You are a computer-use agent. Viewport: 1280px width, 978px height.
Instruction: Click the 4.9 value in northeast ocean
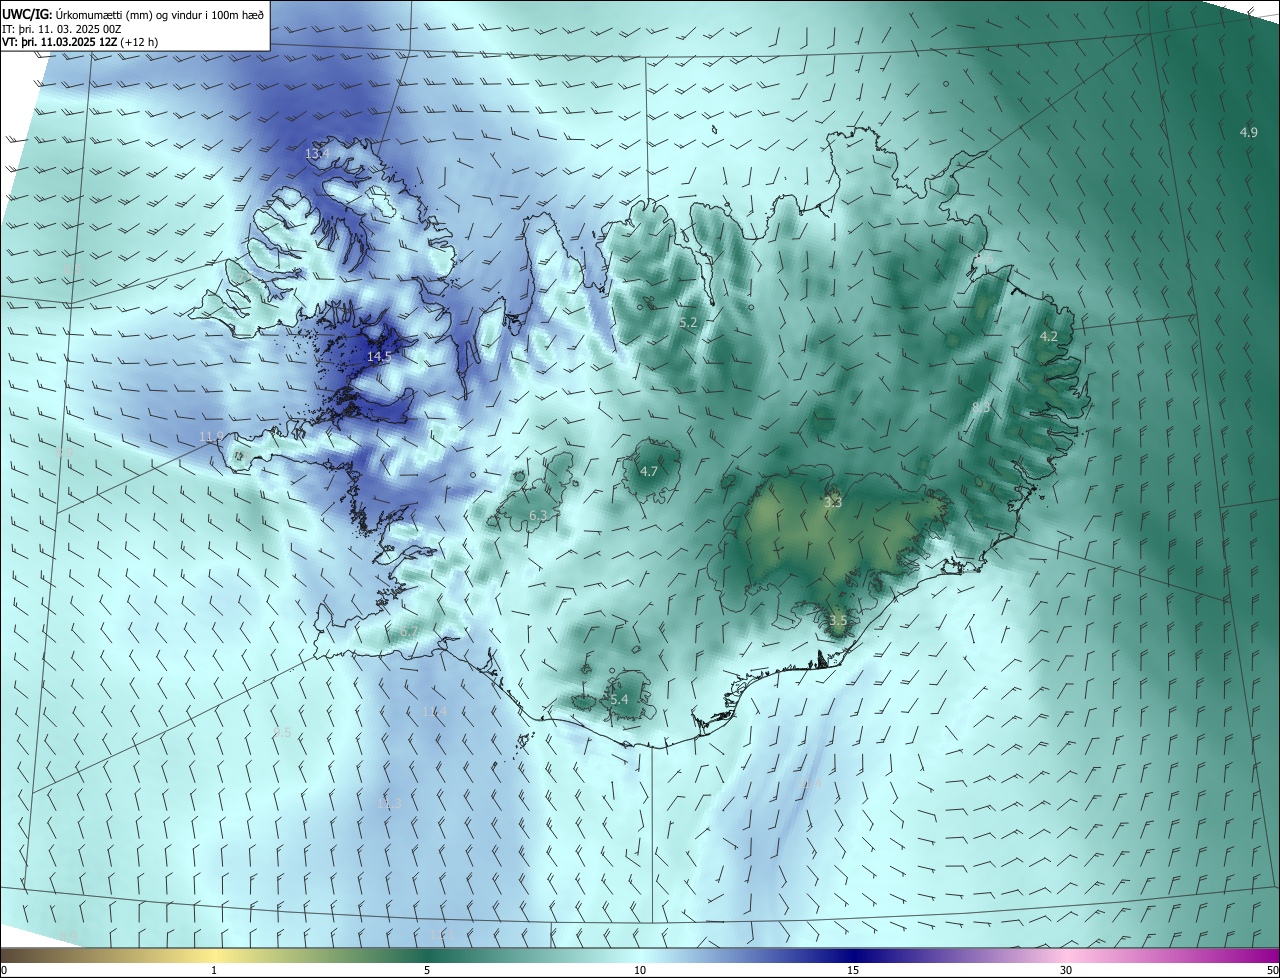pos(1249,132)
